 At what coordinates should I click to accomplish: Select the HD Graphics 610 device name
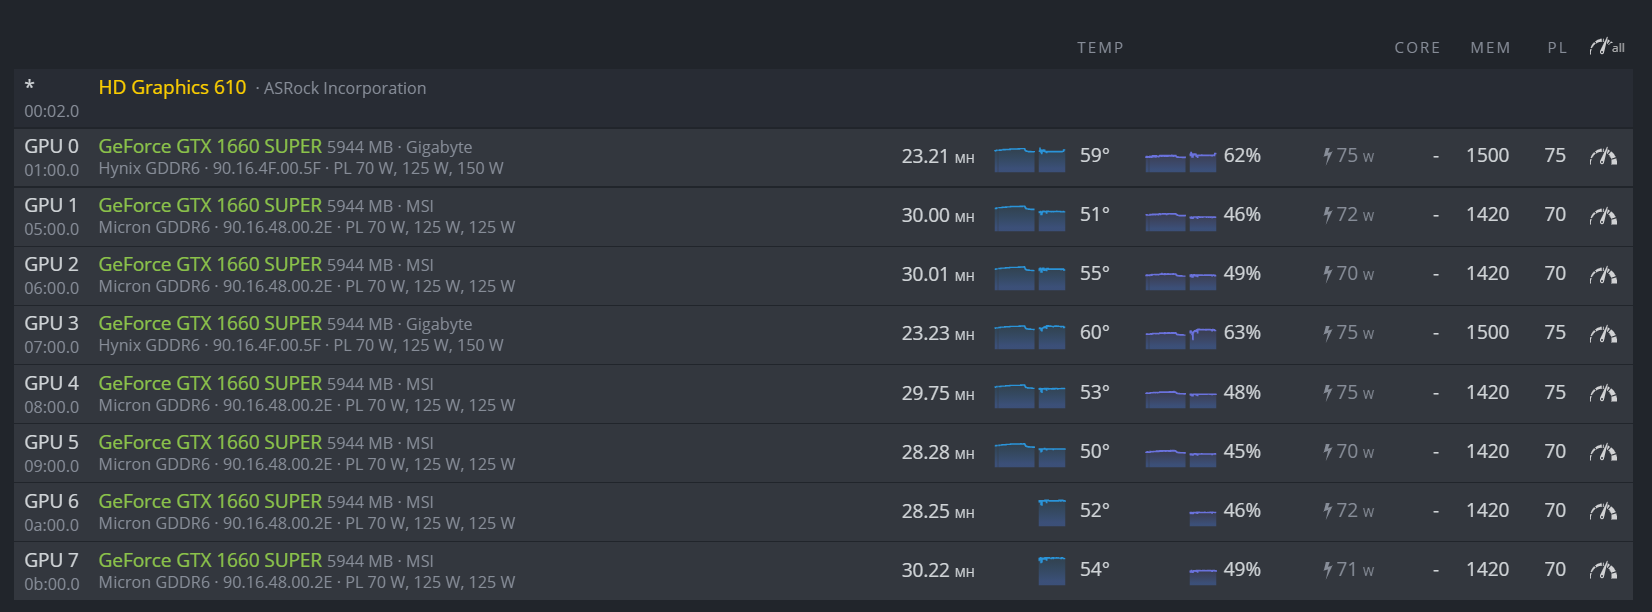(x=172, y=87)
